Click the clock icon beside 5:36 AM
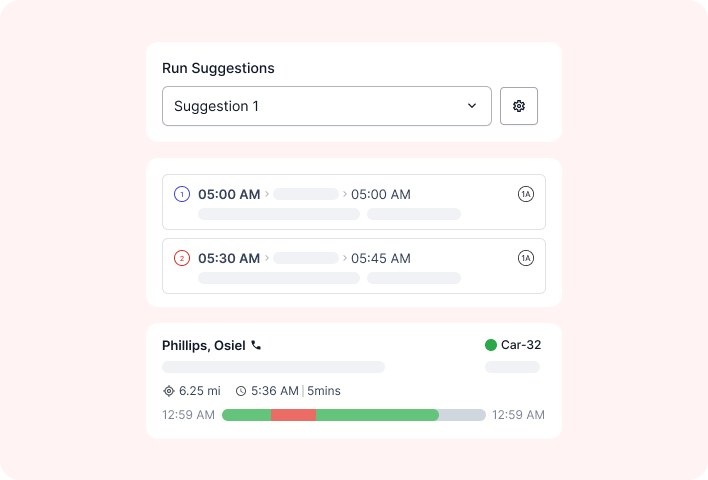This screenshot has height=480, width=708. click(x=241, y=391)
